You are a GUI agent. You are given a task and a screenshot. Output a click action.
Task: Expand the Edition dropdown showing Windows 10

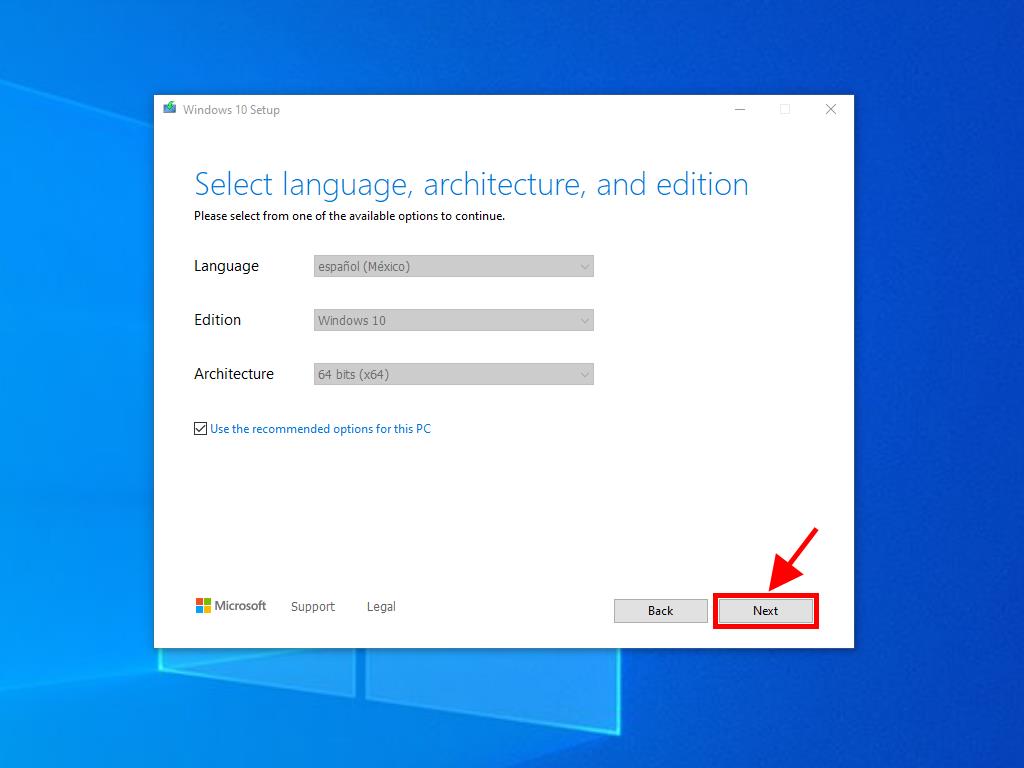(453, 320)
